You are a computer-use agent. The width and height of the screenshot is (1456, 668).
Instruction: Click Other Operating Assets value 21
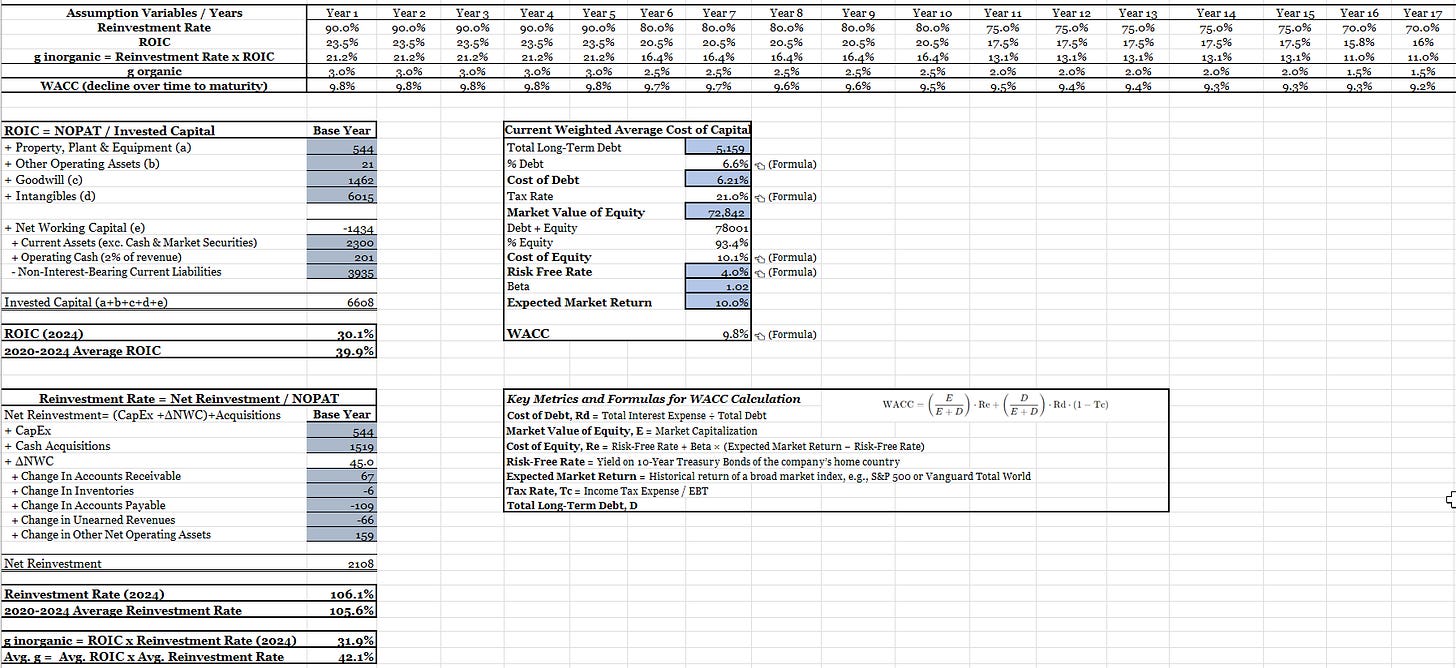point(342,165)
